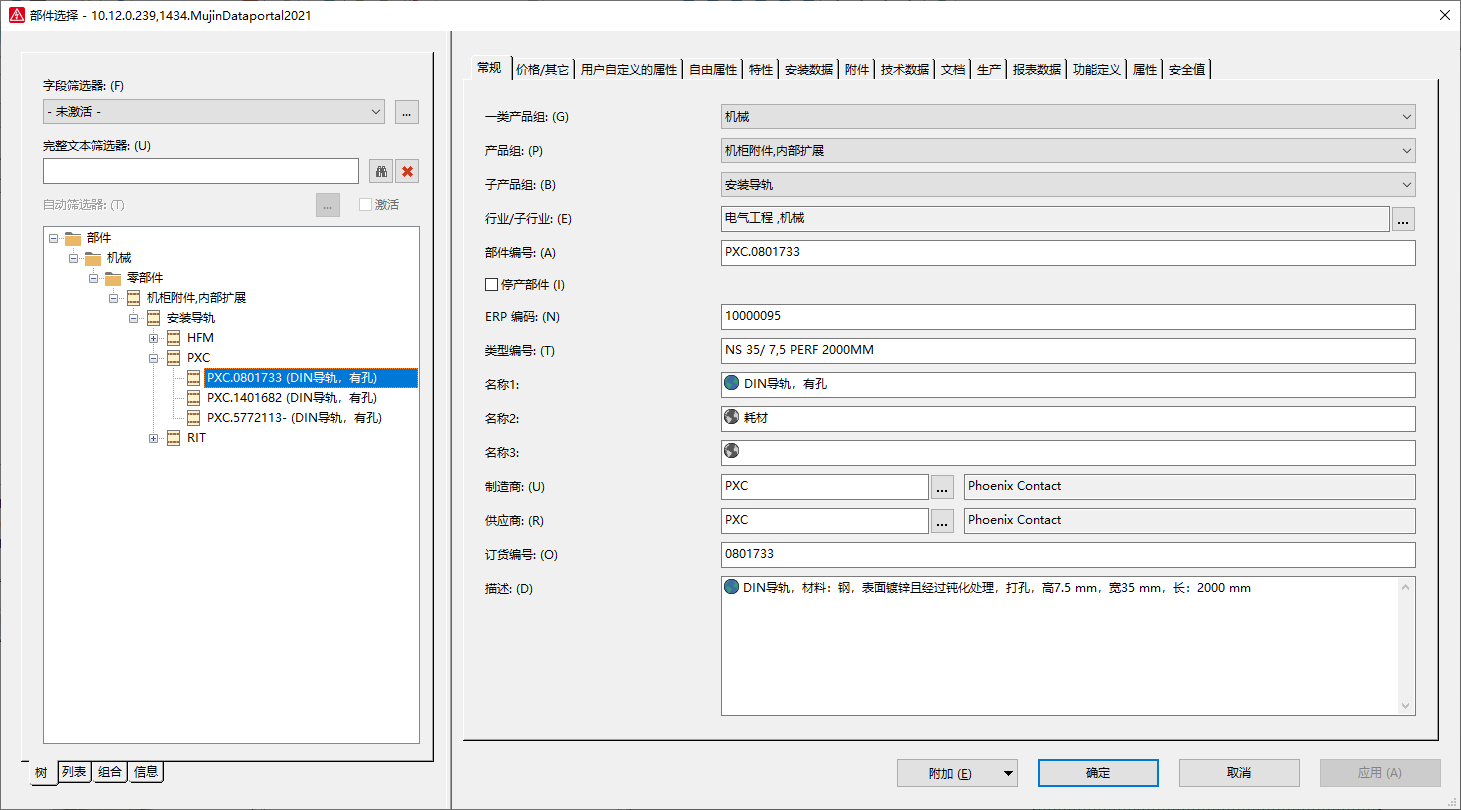Click the globe translation icon in 名称1 field
Viewport: 1461px width, 810px height.
732,383
